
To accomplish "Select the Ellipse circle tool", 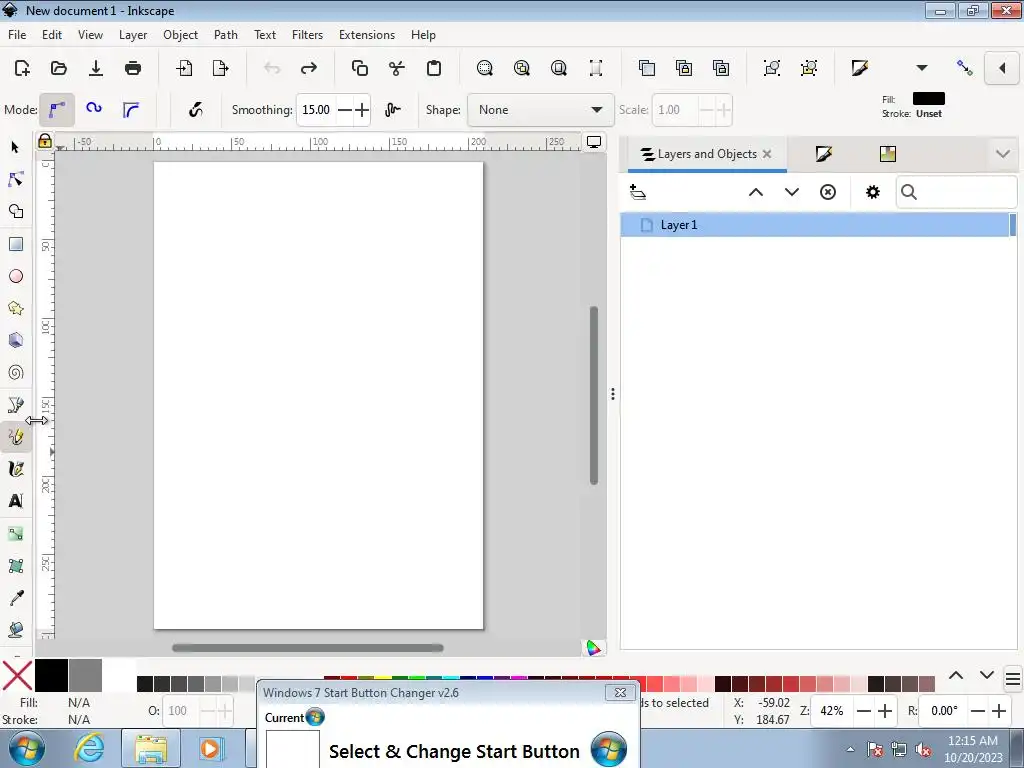I will [16, 276].
